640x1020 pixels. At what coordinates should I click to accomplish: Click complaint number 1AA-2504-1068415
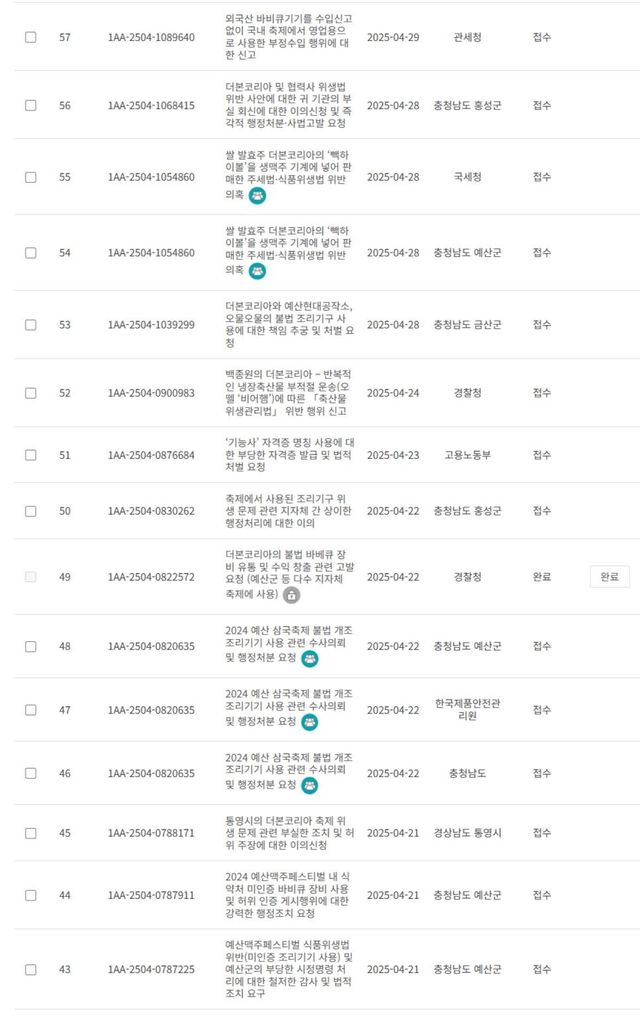[x=151, y=106]
